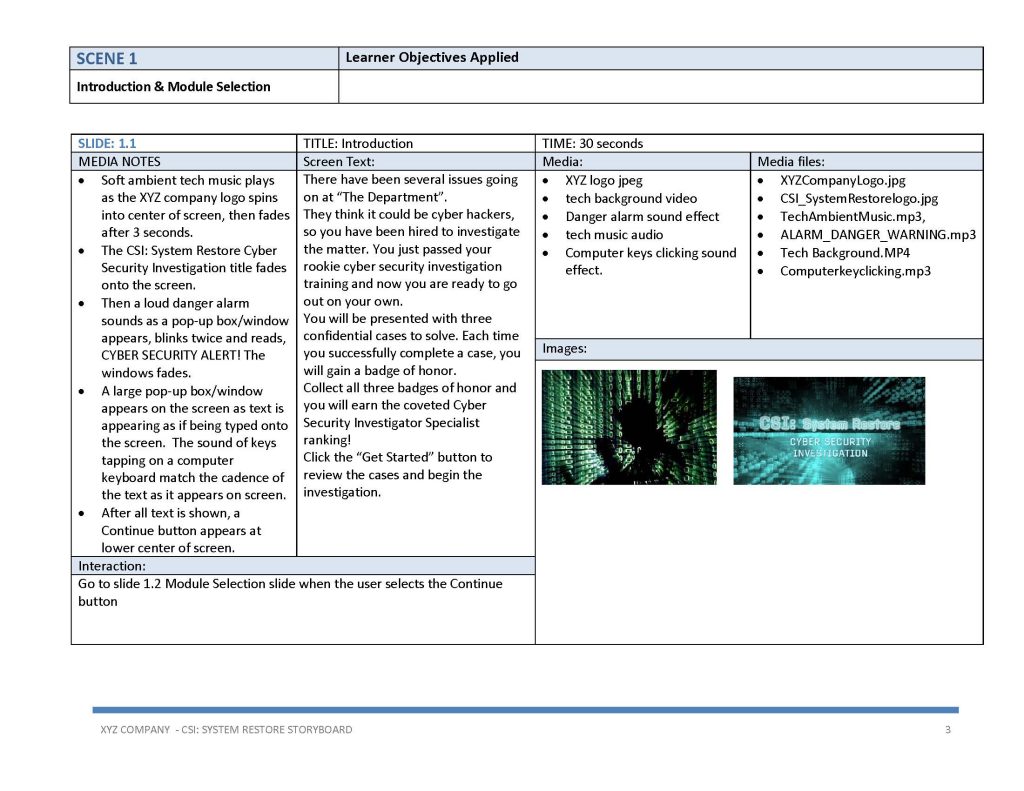Click the MEDIA NOTES column header
This screenshot has height=791, width=1024.
[x=119, y=161]
